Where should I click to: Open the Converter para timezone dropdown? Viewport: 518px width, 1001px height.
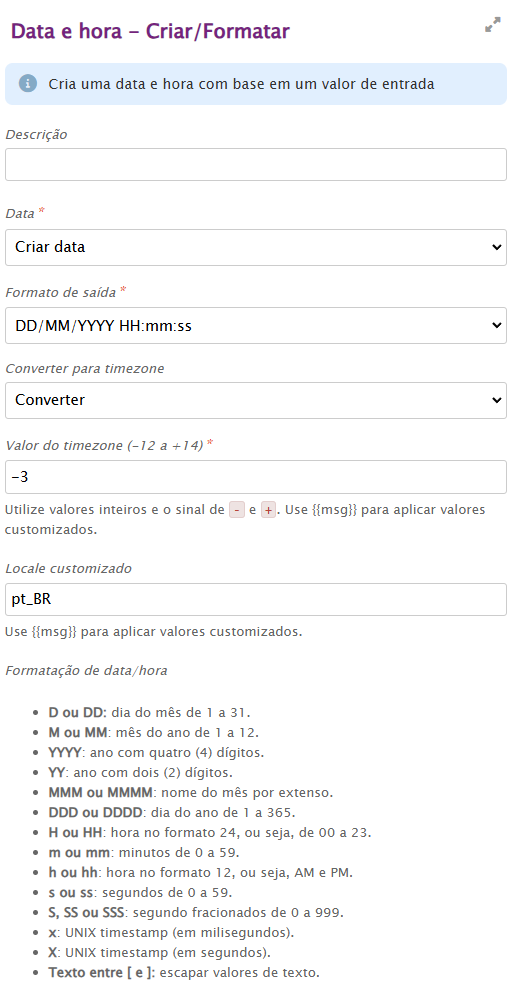point(255,400)
